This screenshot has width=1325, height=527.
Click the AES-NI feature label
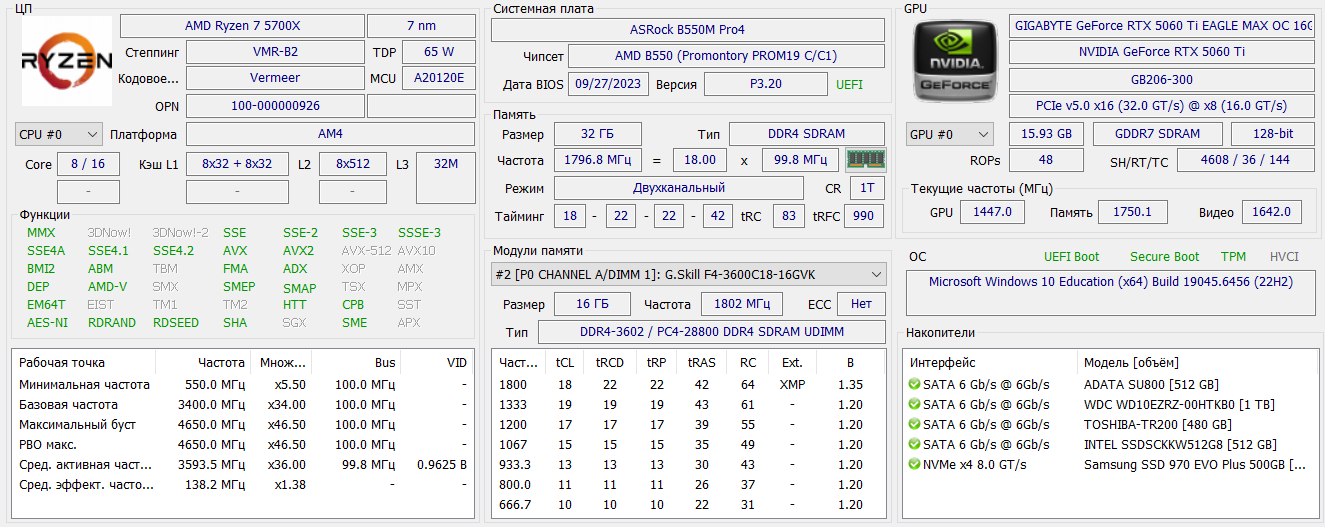pos(48,323)
